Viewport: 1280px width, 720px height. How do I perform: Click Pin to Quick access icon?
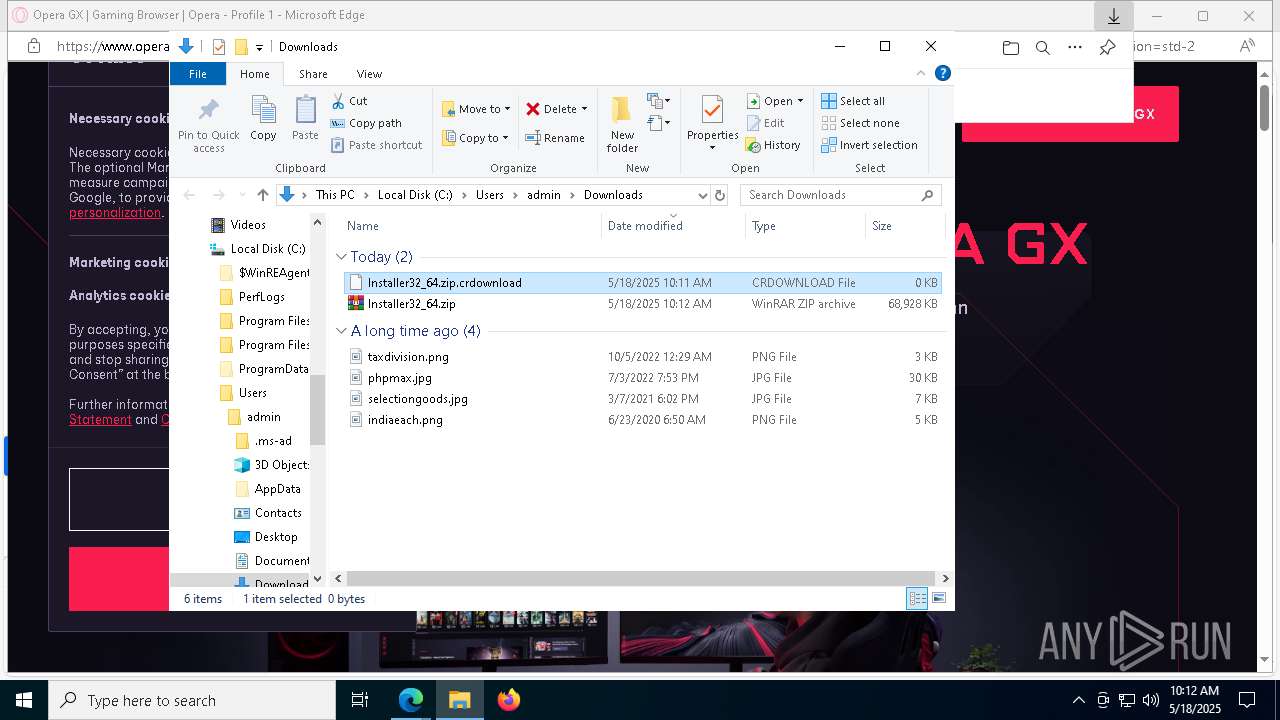208,126
